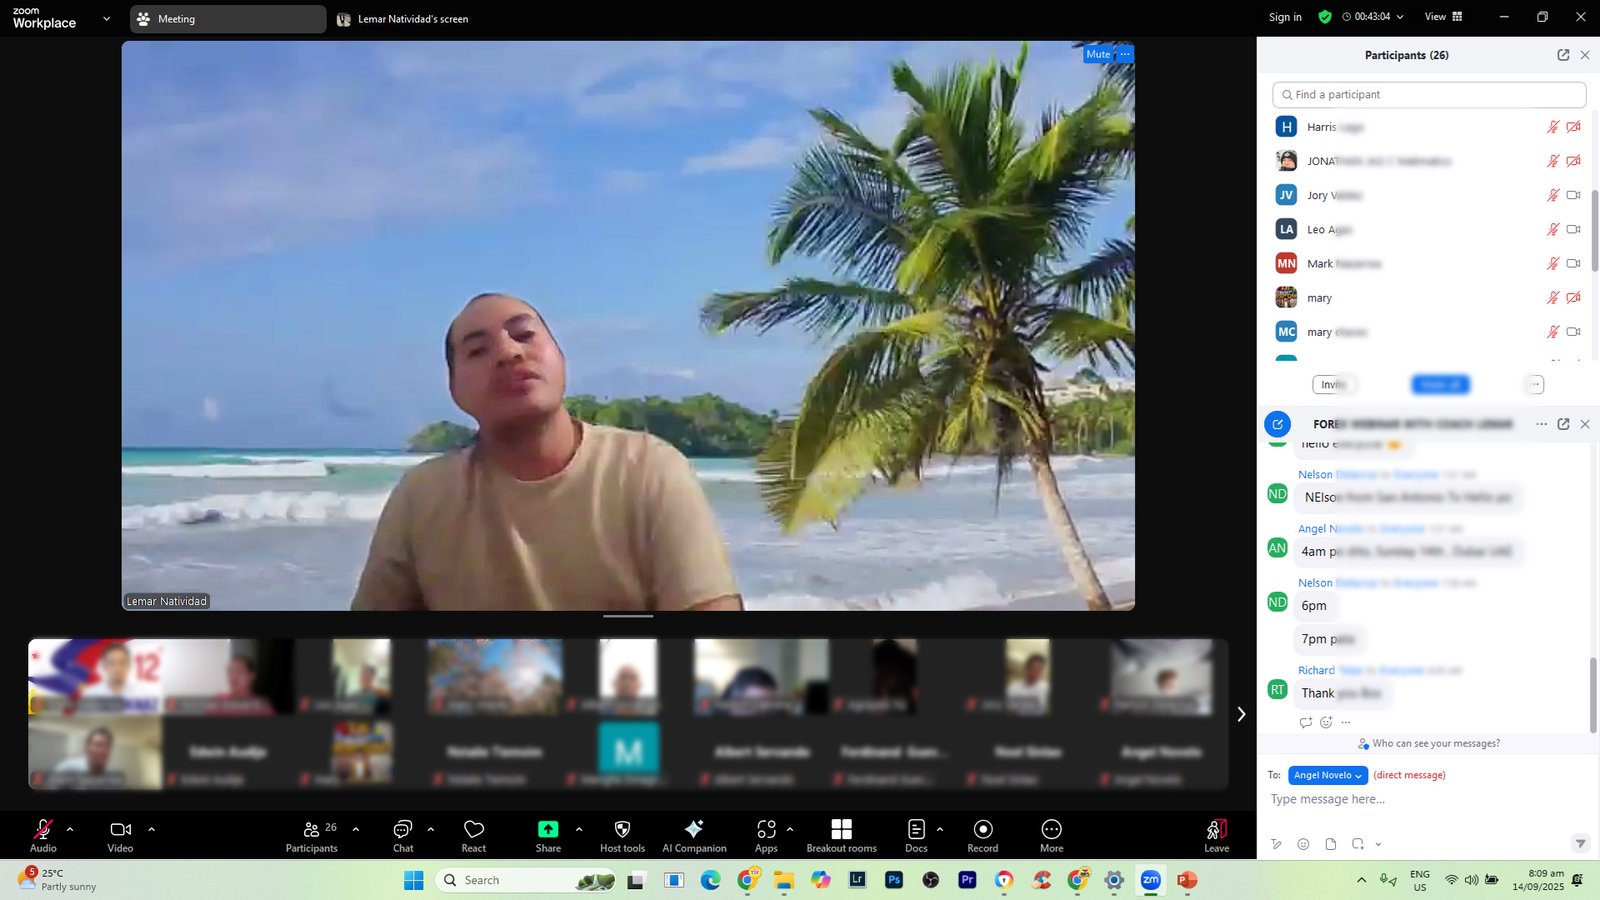Viewport: 1600px width, 900px height.
Task: Open the Angel Novelo recipient dropdown
Action: [x=1327, y=775]
